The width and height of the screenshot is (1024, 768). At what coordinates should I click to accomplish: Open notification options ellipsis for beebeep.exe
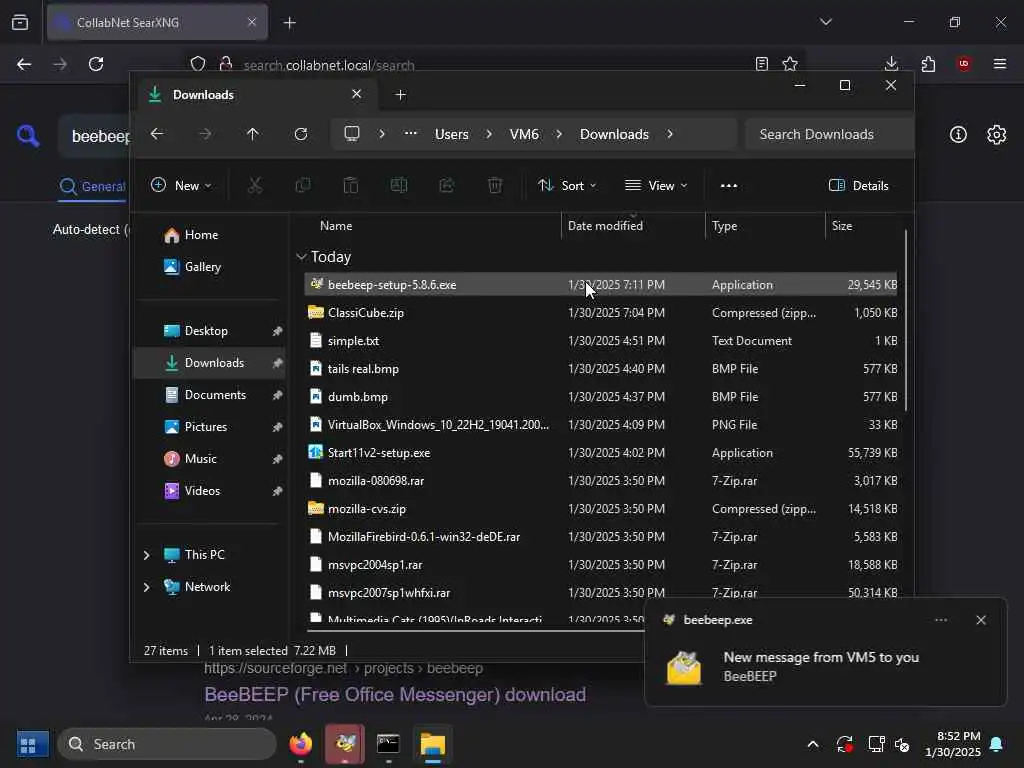(x=941, y=620)
